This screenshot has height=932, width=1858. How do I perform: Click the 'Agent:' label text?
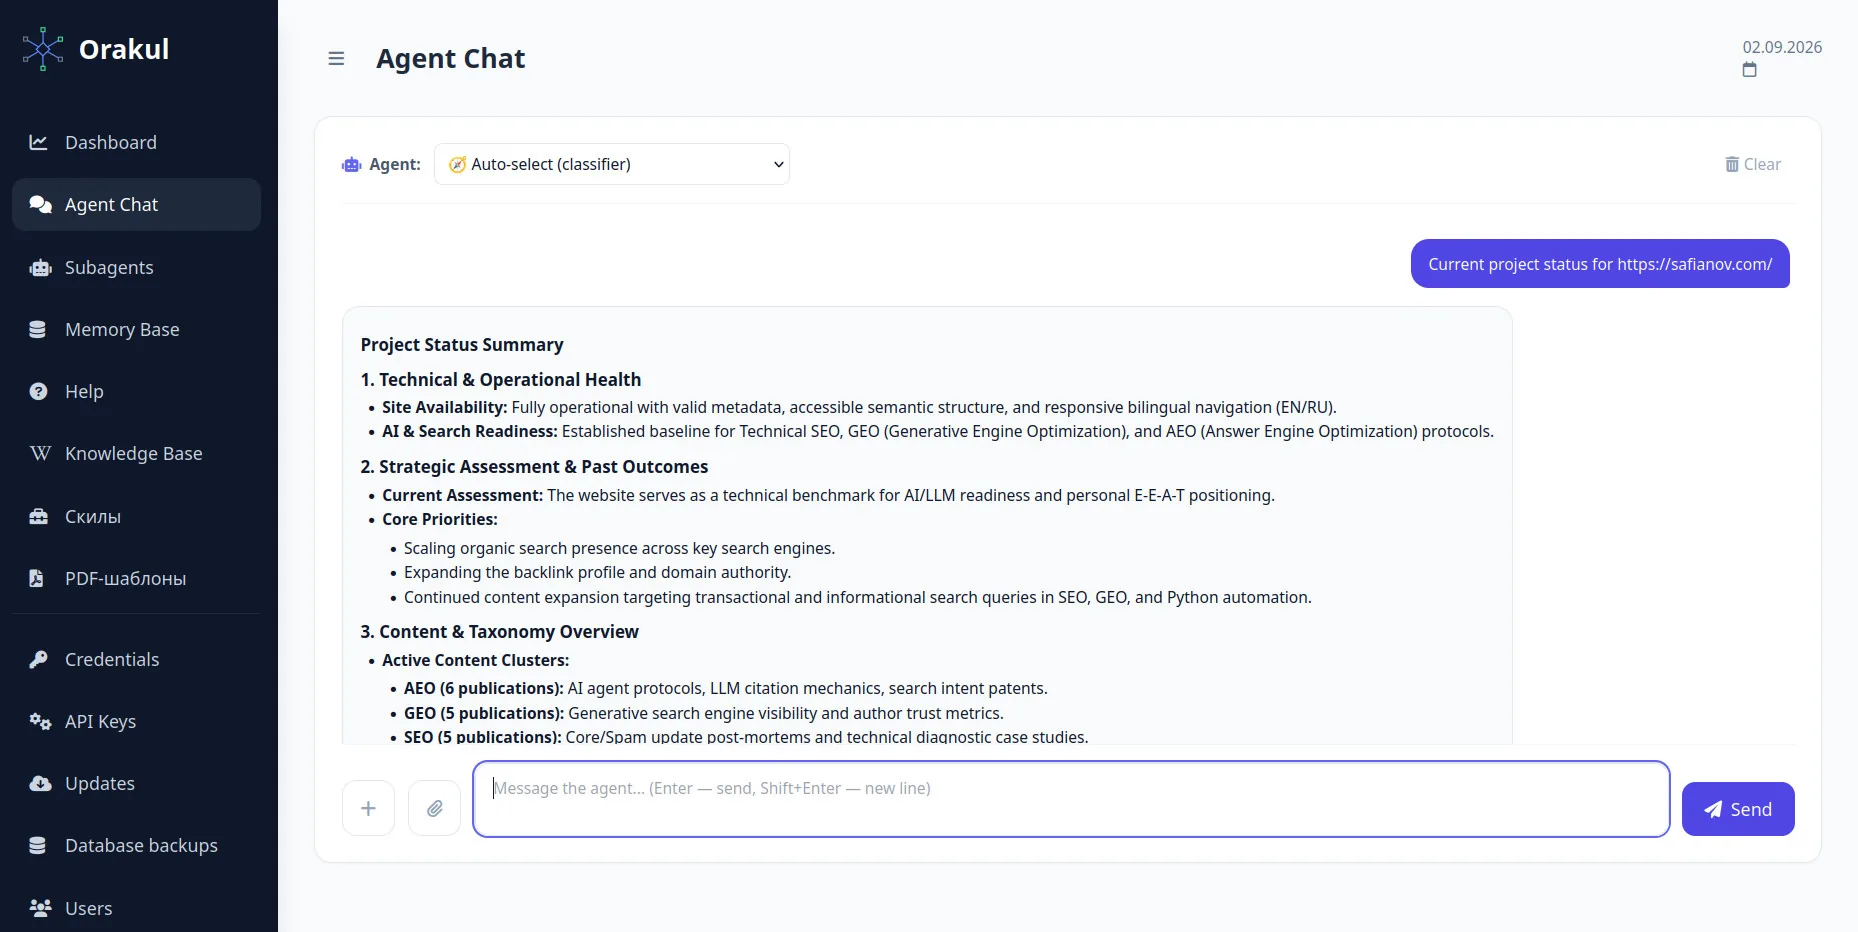[395, 165]
